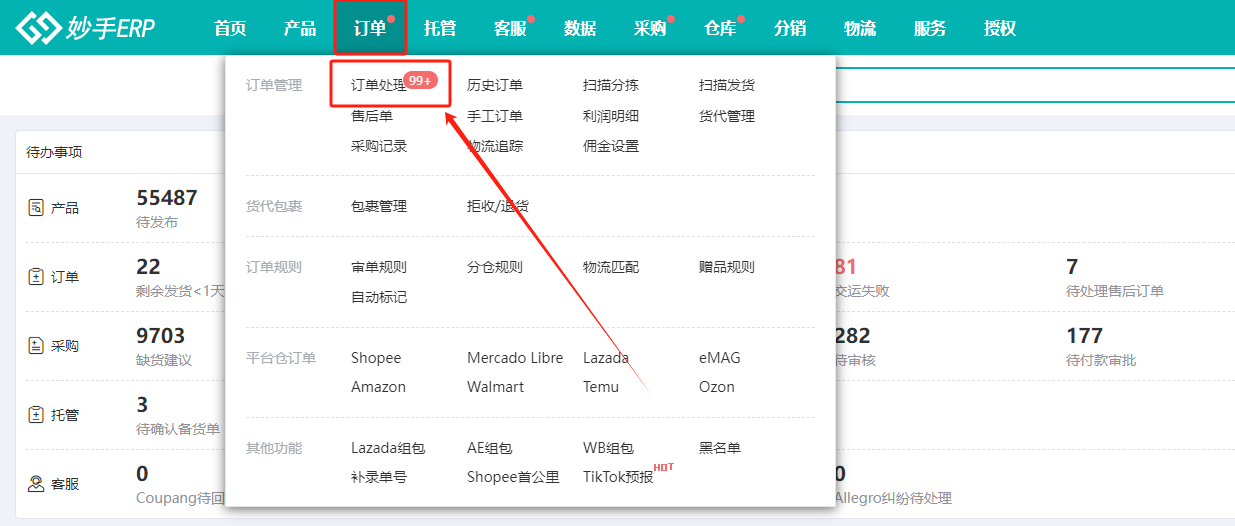
Task: Click the 产品 icon in the to-do list
Action: click(x=36, y=208)
